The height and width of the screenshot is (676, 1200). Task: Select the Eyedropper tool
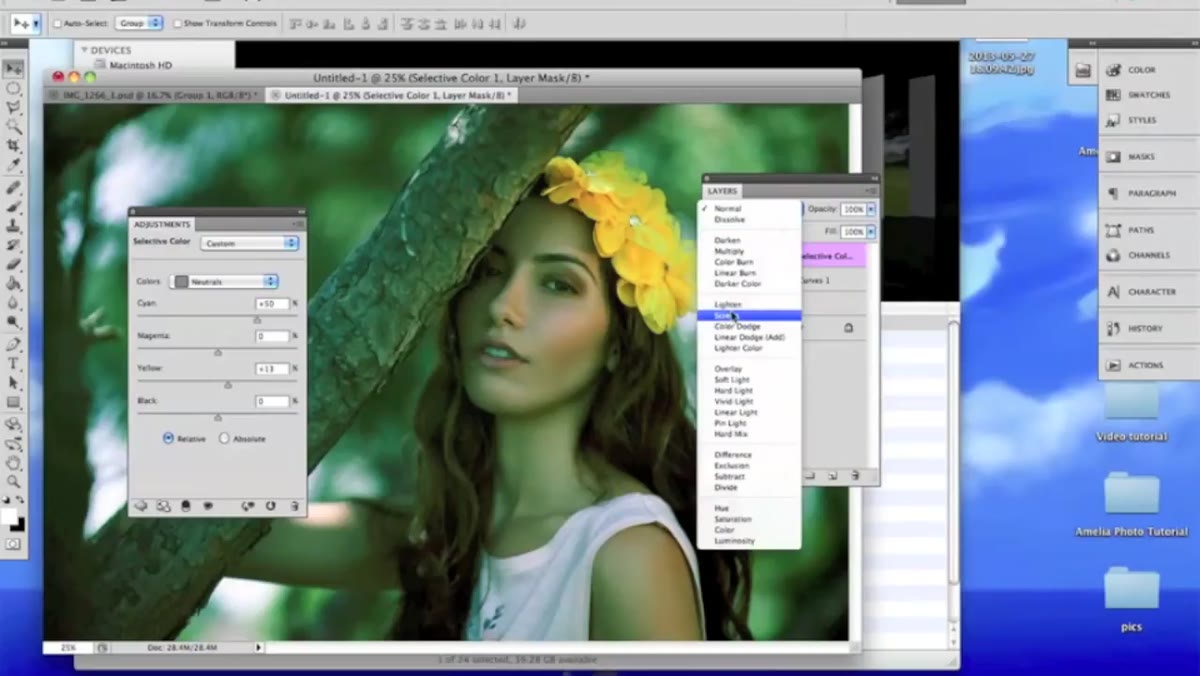click(x=13, y=166)
